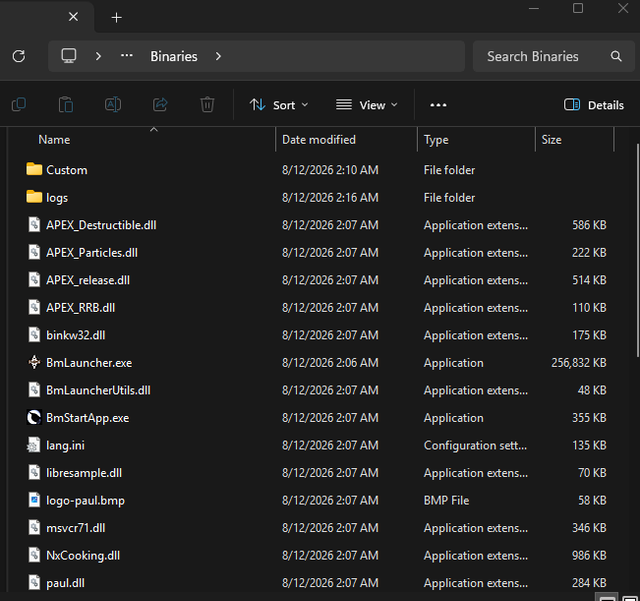Select the BmStartApp.exe application icon
This screenshot has height=601, width=640.
[34, 417]
